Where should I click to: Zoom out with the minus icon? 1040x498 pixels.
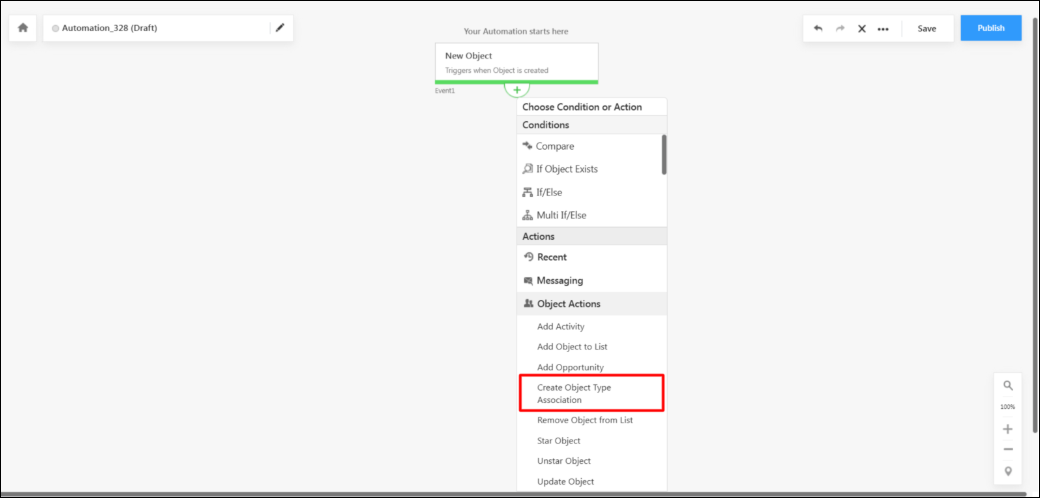coord(1008,449)
